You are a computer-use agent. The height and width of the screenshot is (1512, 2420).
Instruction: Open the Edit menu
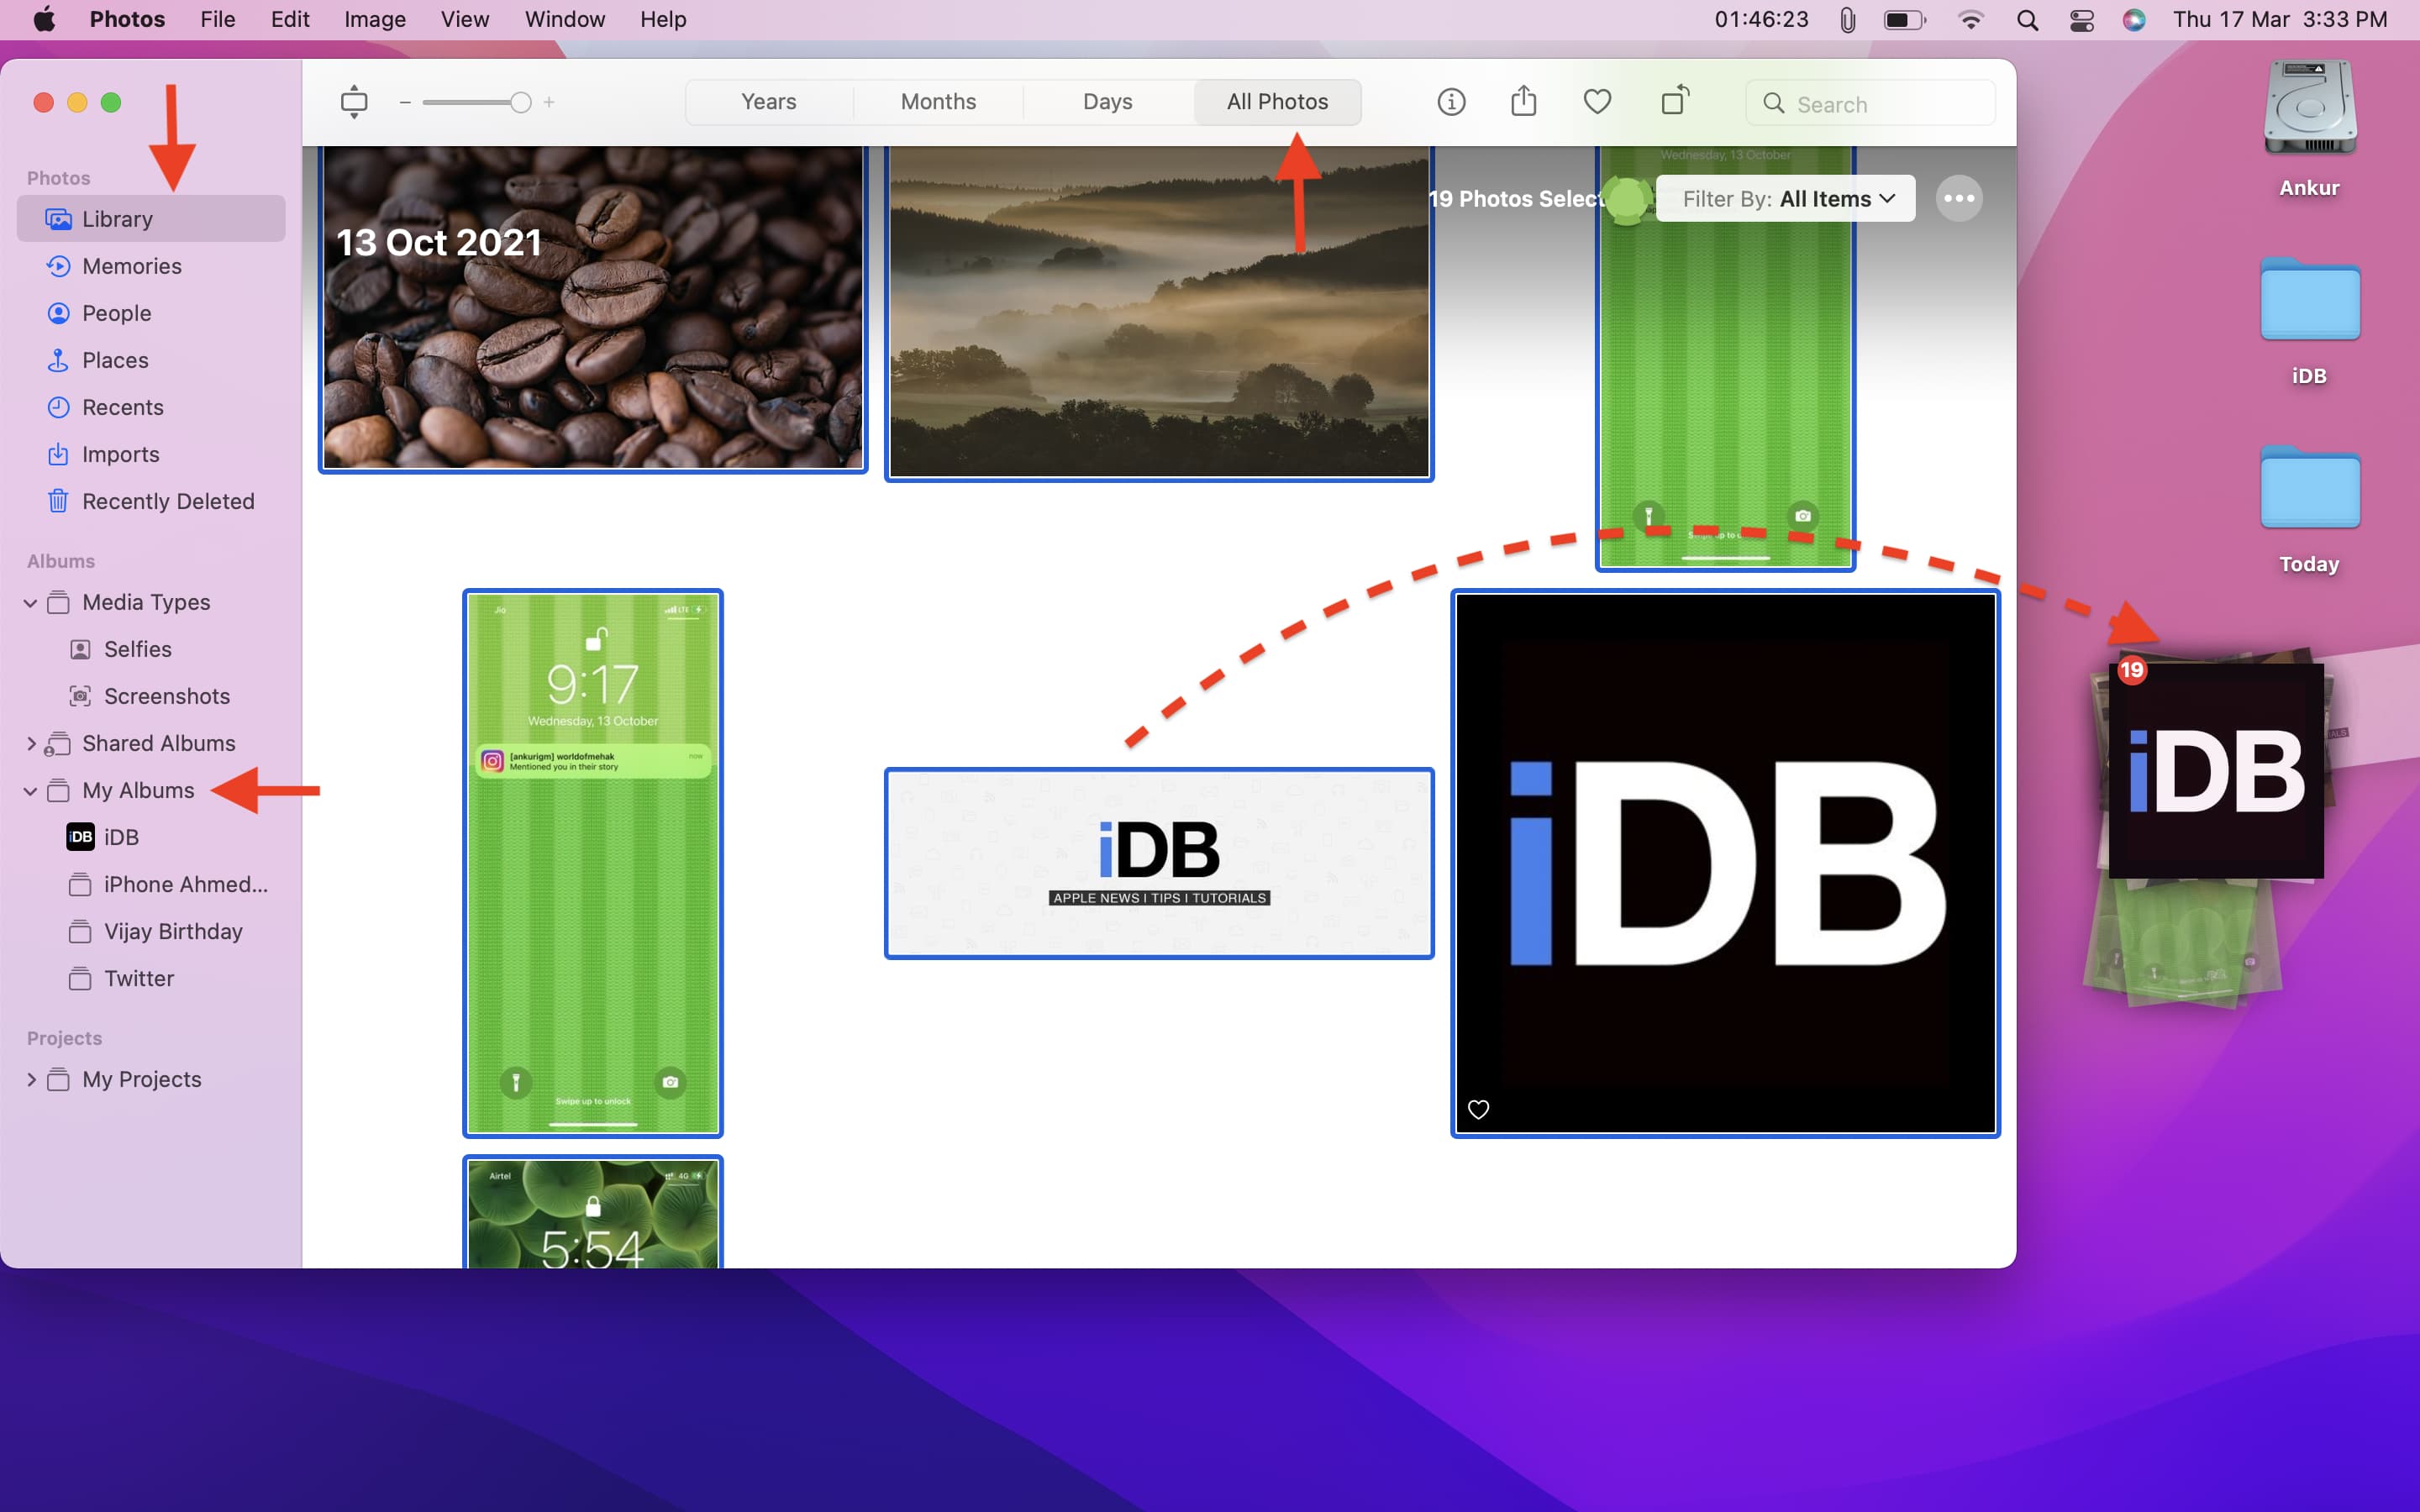290,19
